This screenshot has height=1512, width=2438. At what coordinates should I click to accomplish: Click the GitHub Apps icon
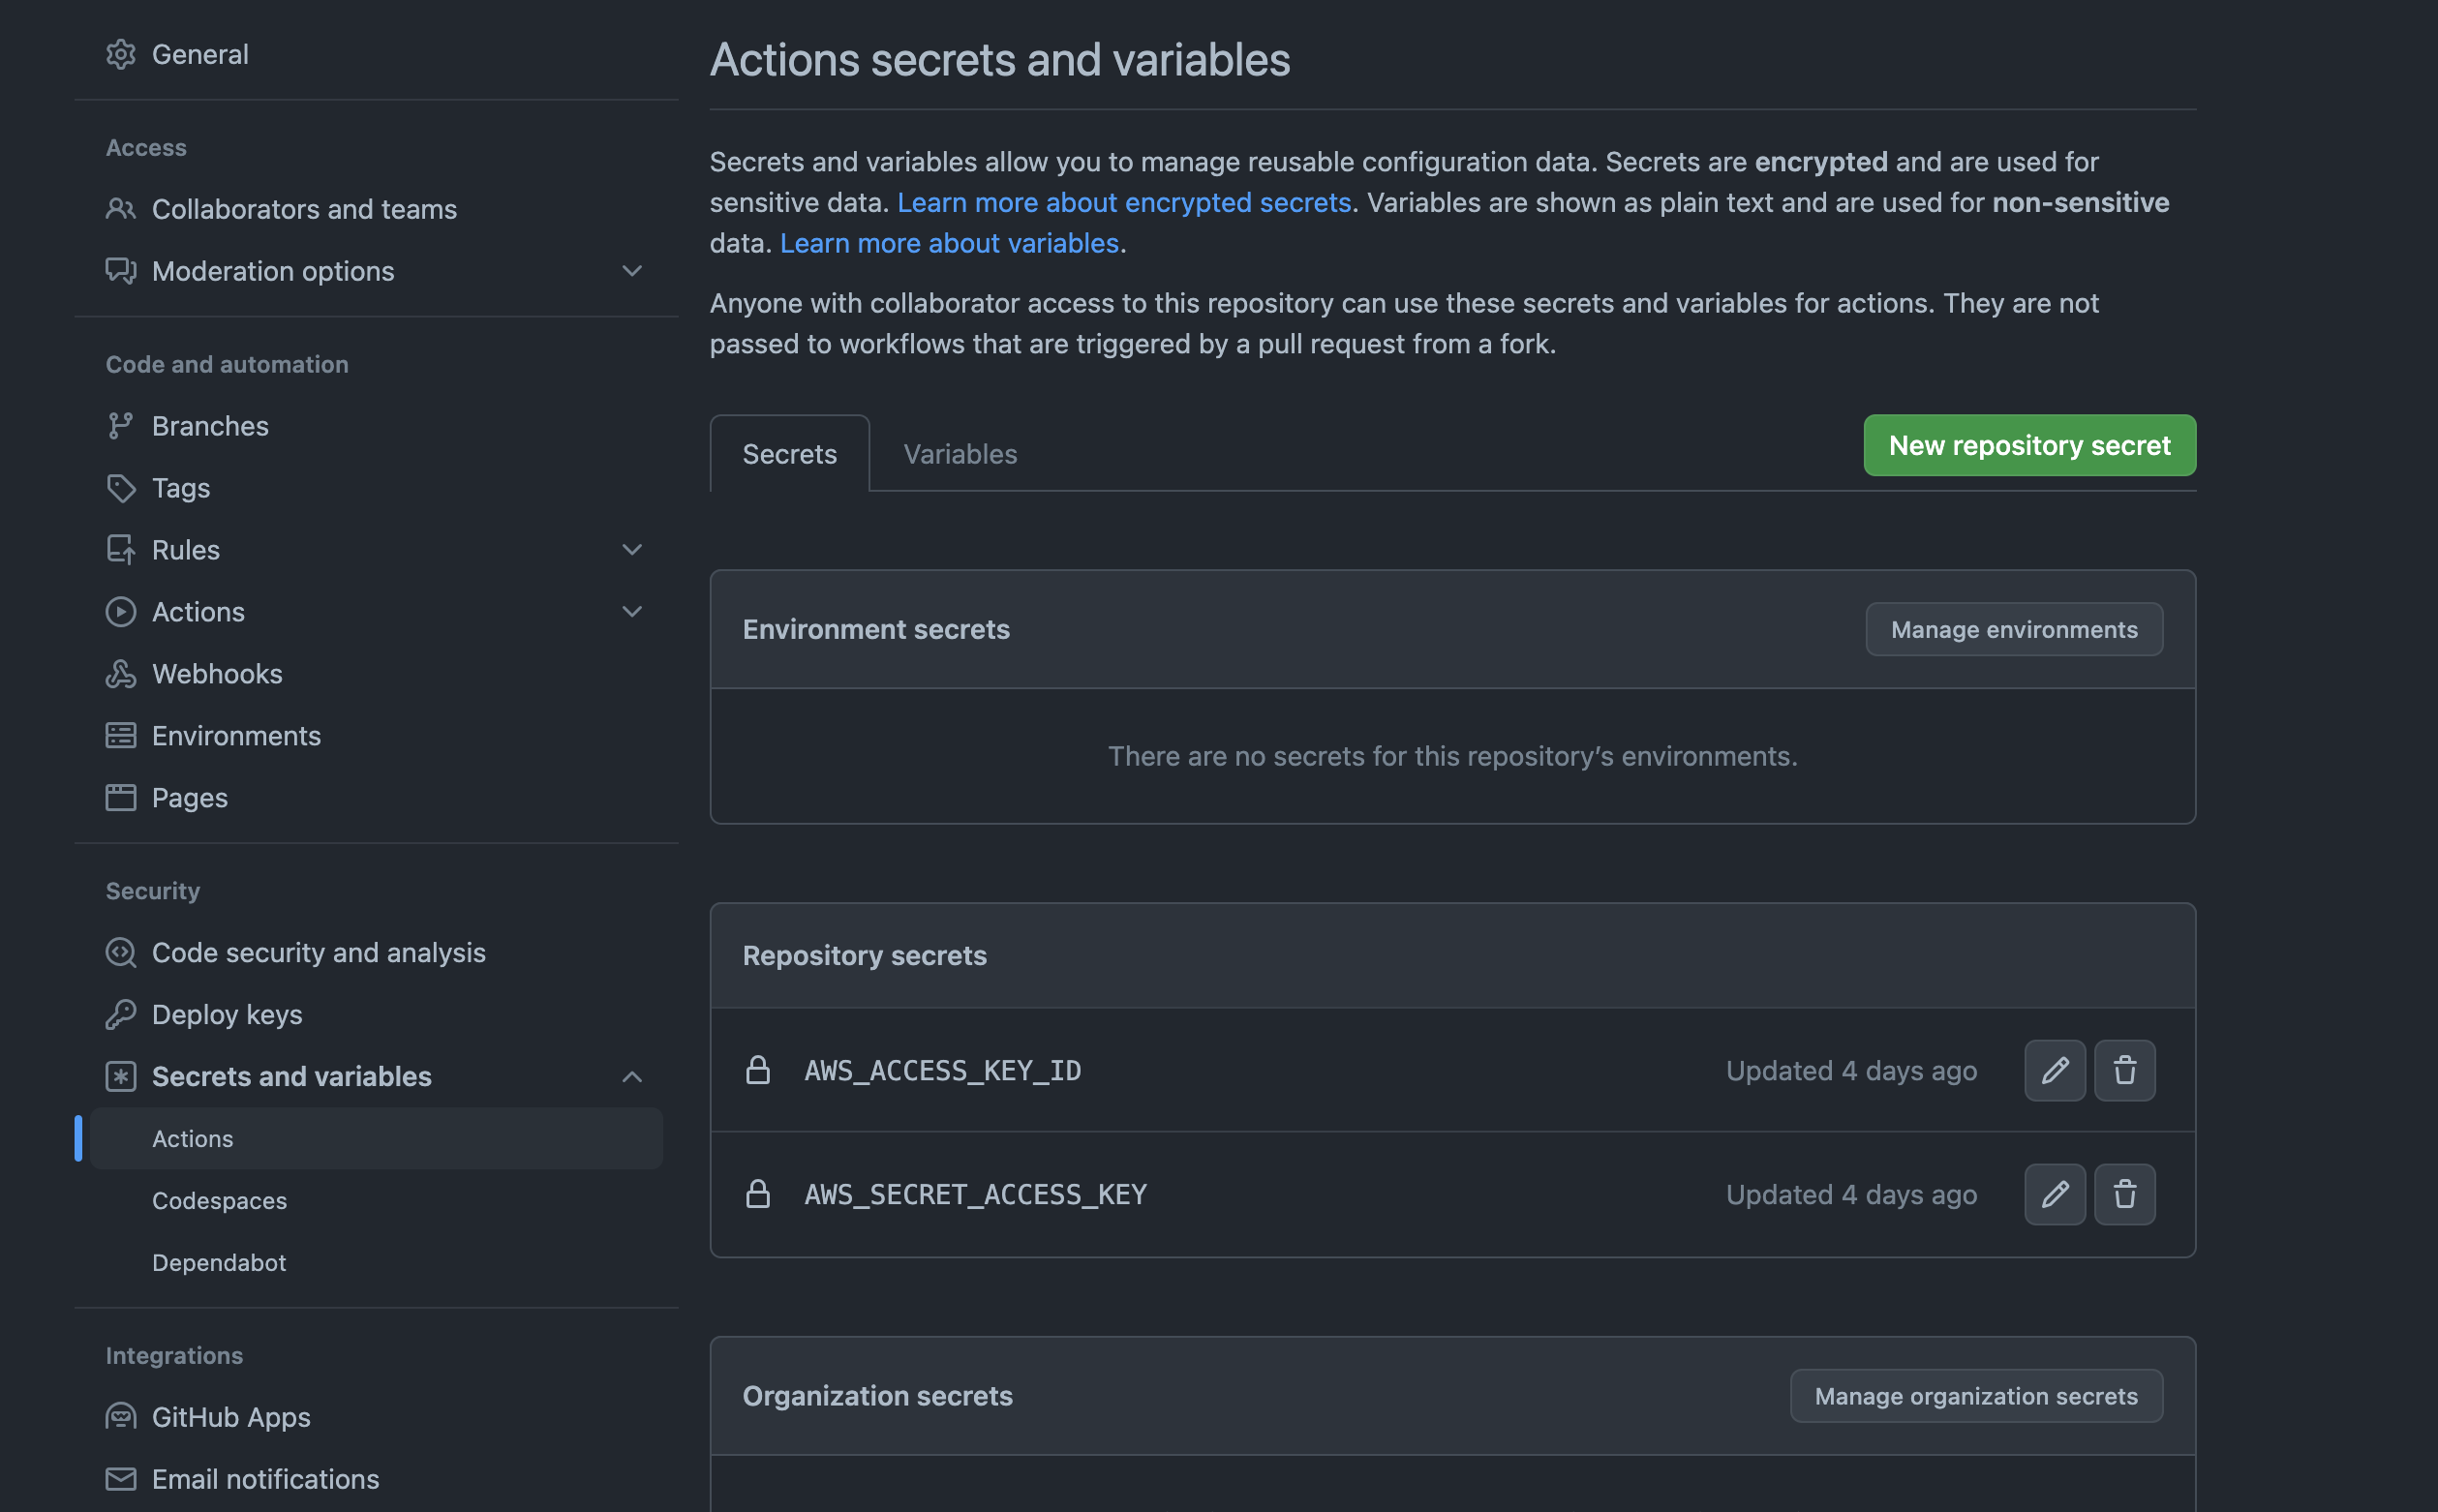[120, 1417]
